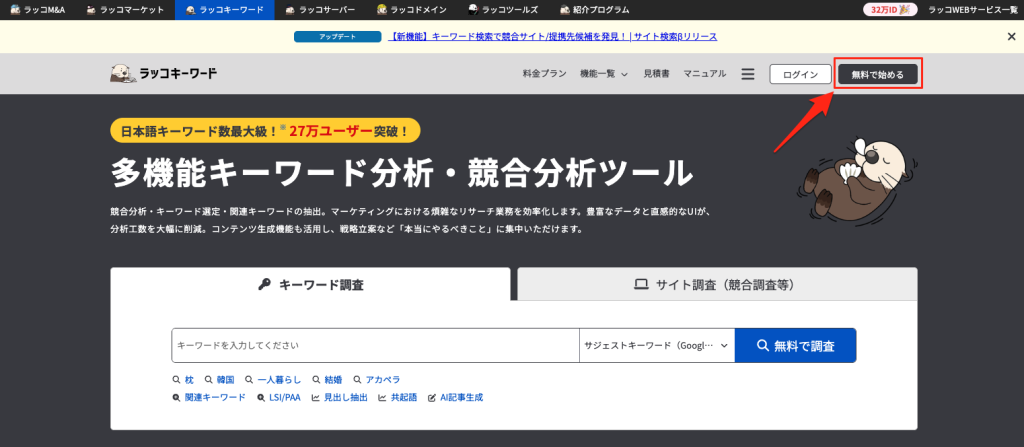Open the 共起語 tool link
1024x447 pixels.
coord(397,397)
